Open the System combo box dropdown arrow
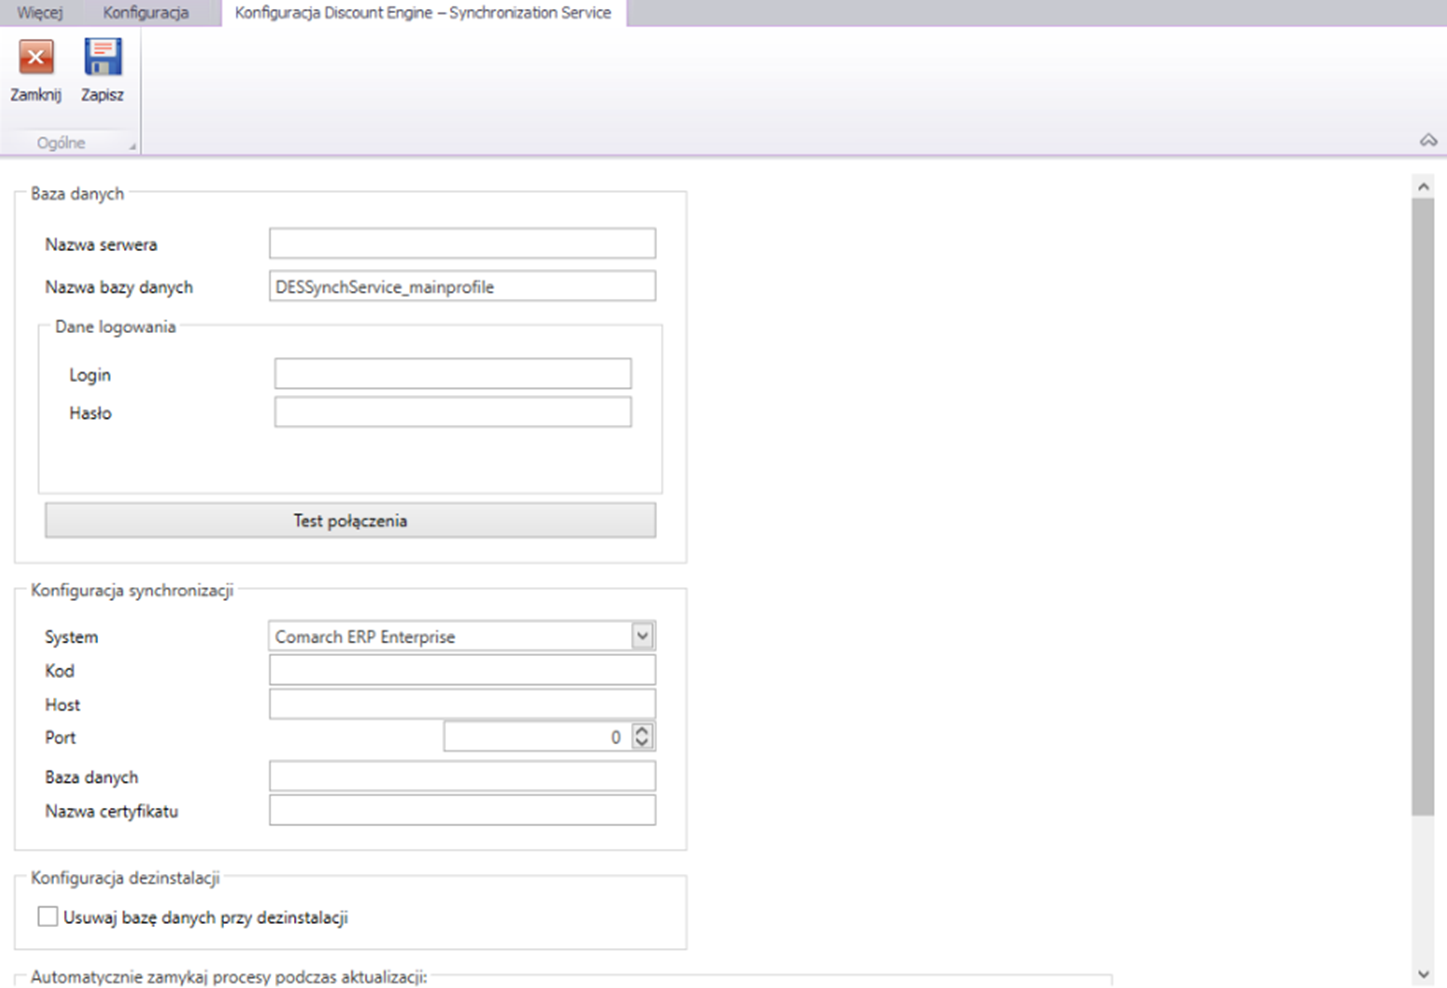Image resolution: width=1447 pixels, height=988 pixels. 642,636
